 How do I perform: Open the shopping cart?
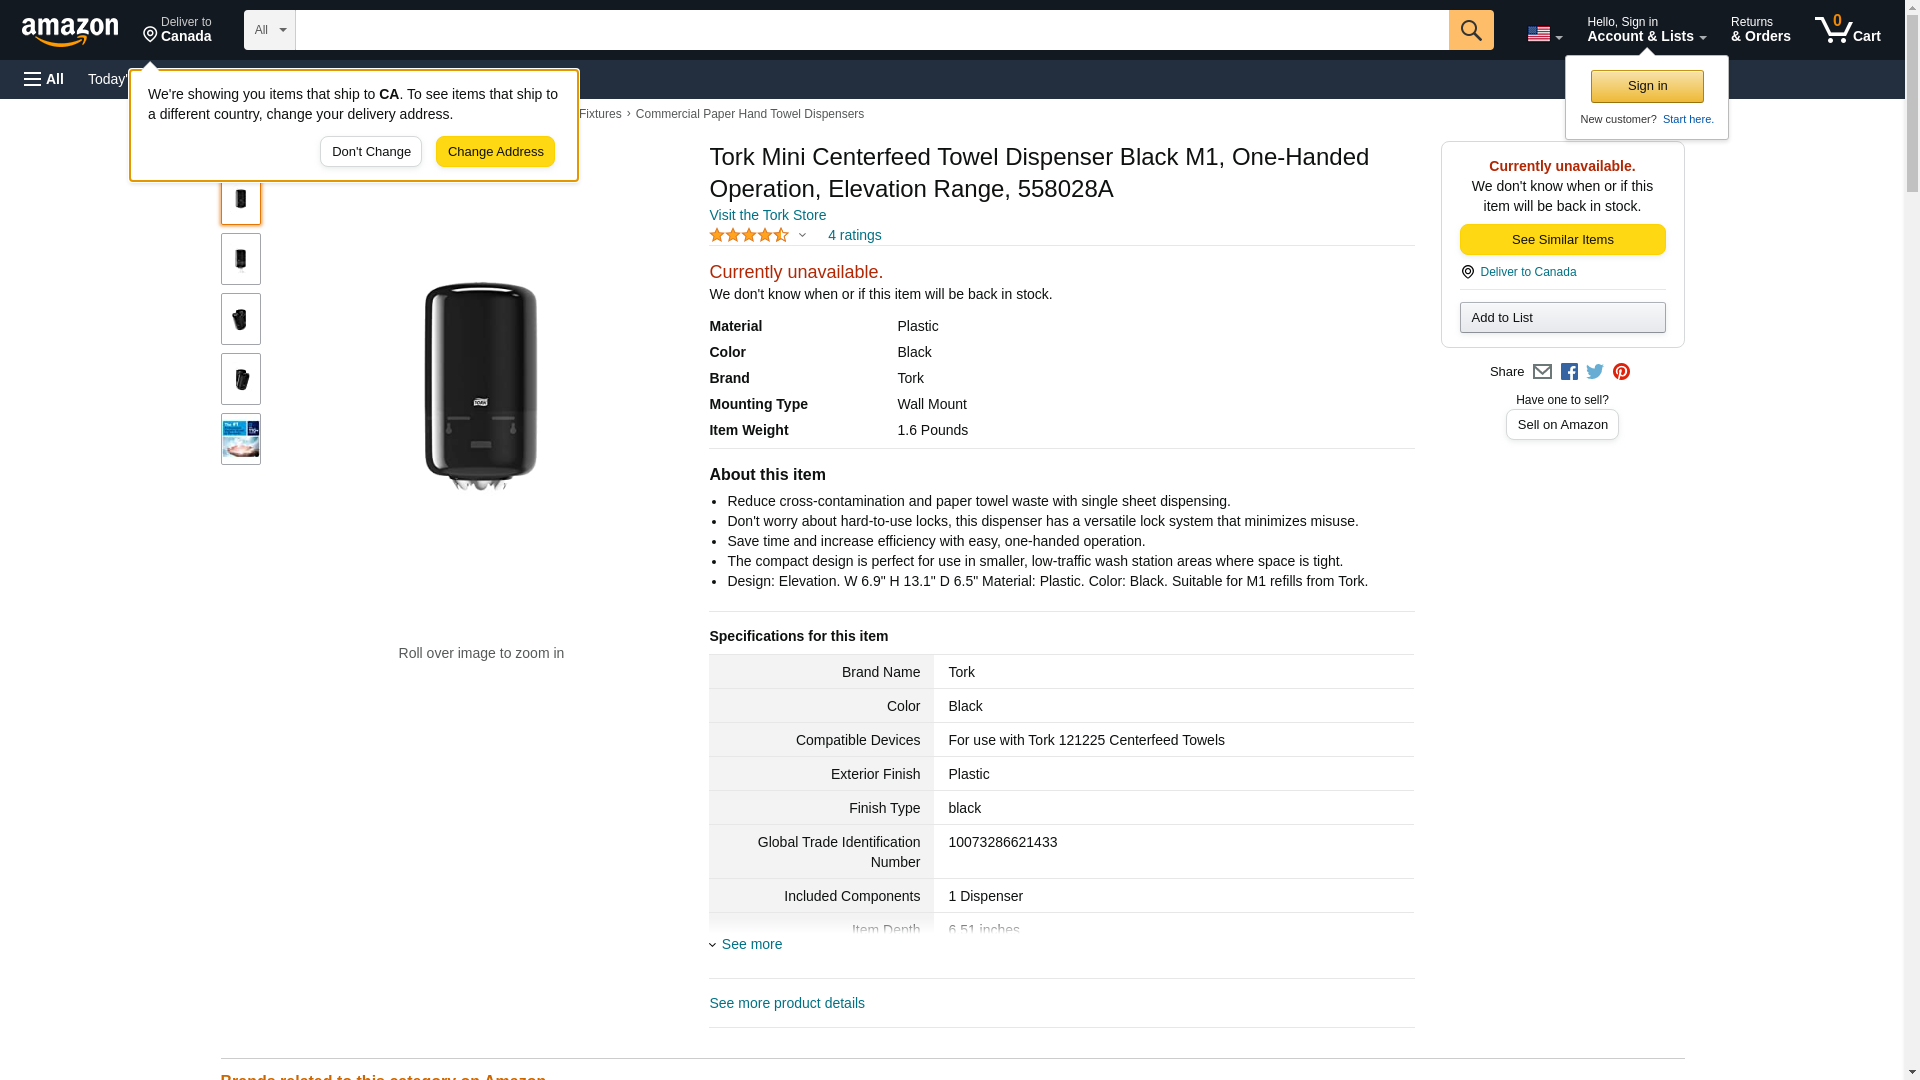pyautogui.click(x=1847, y=30)
